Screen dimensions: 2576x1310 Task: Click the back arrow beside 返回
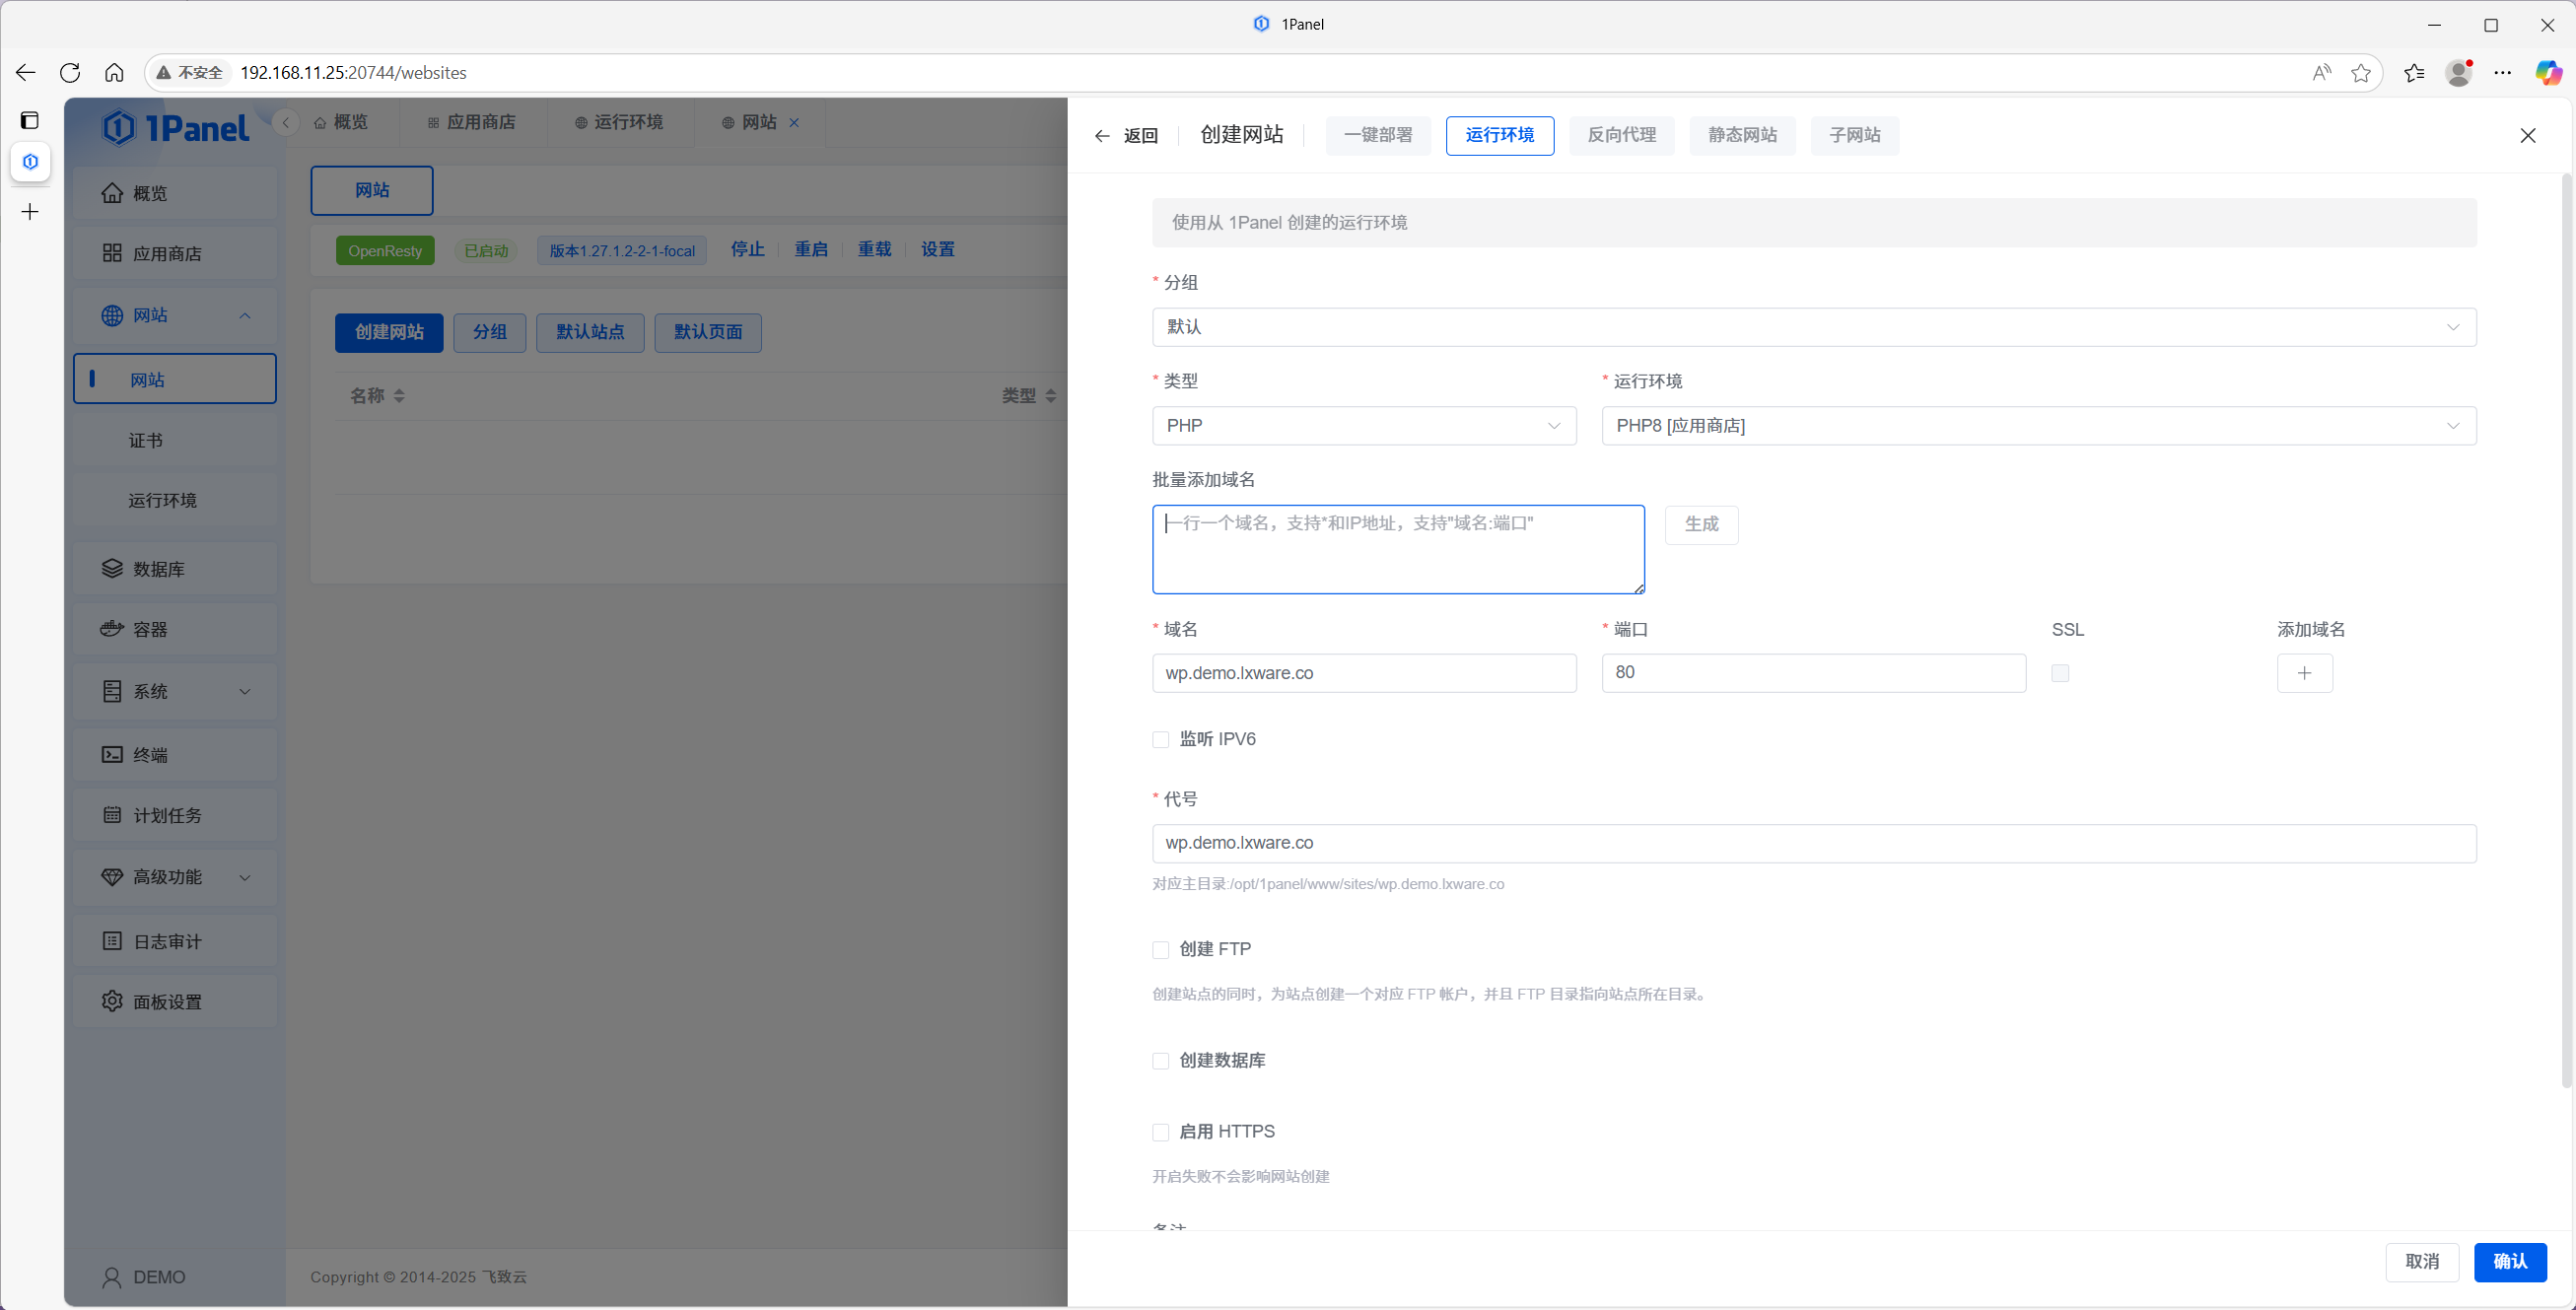[1102, 135]
